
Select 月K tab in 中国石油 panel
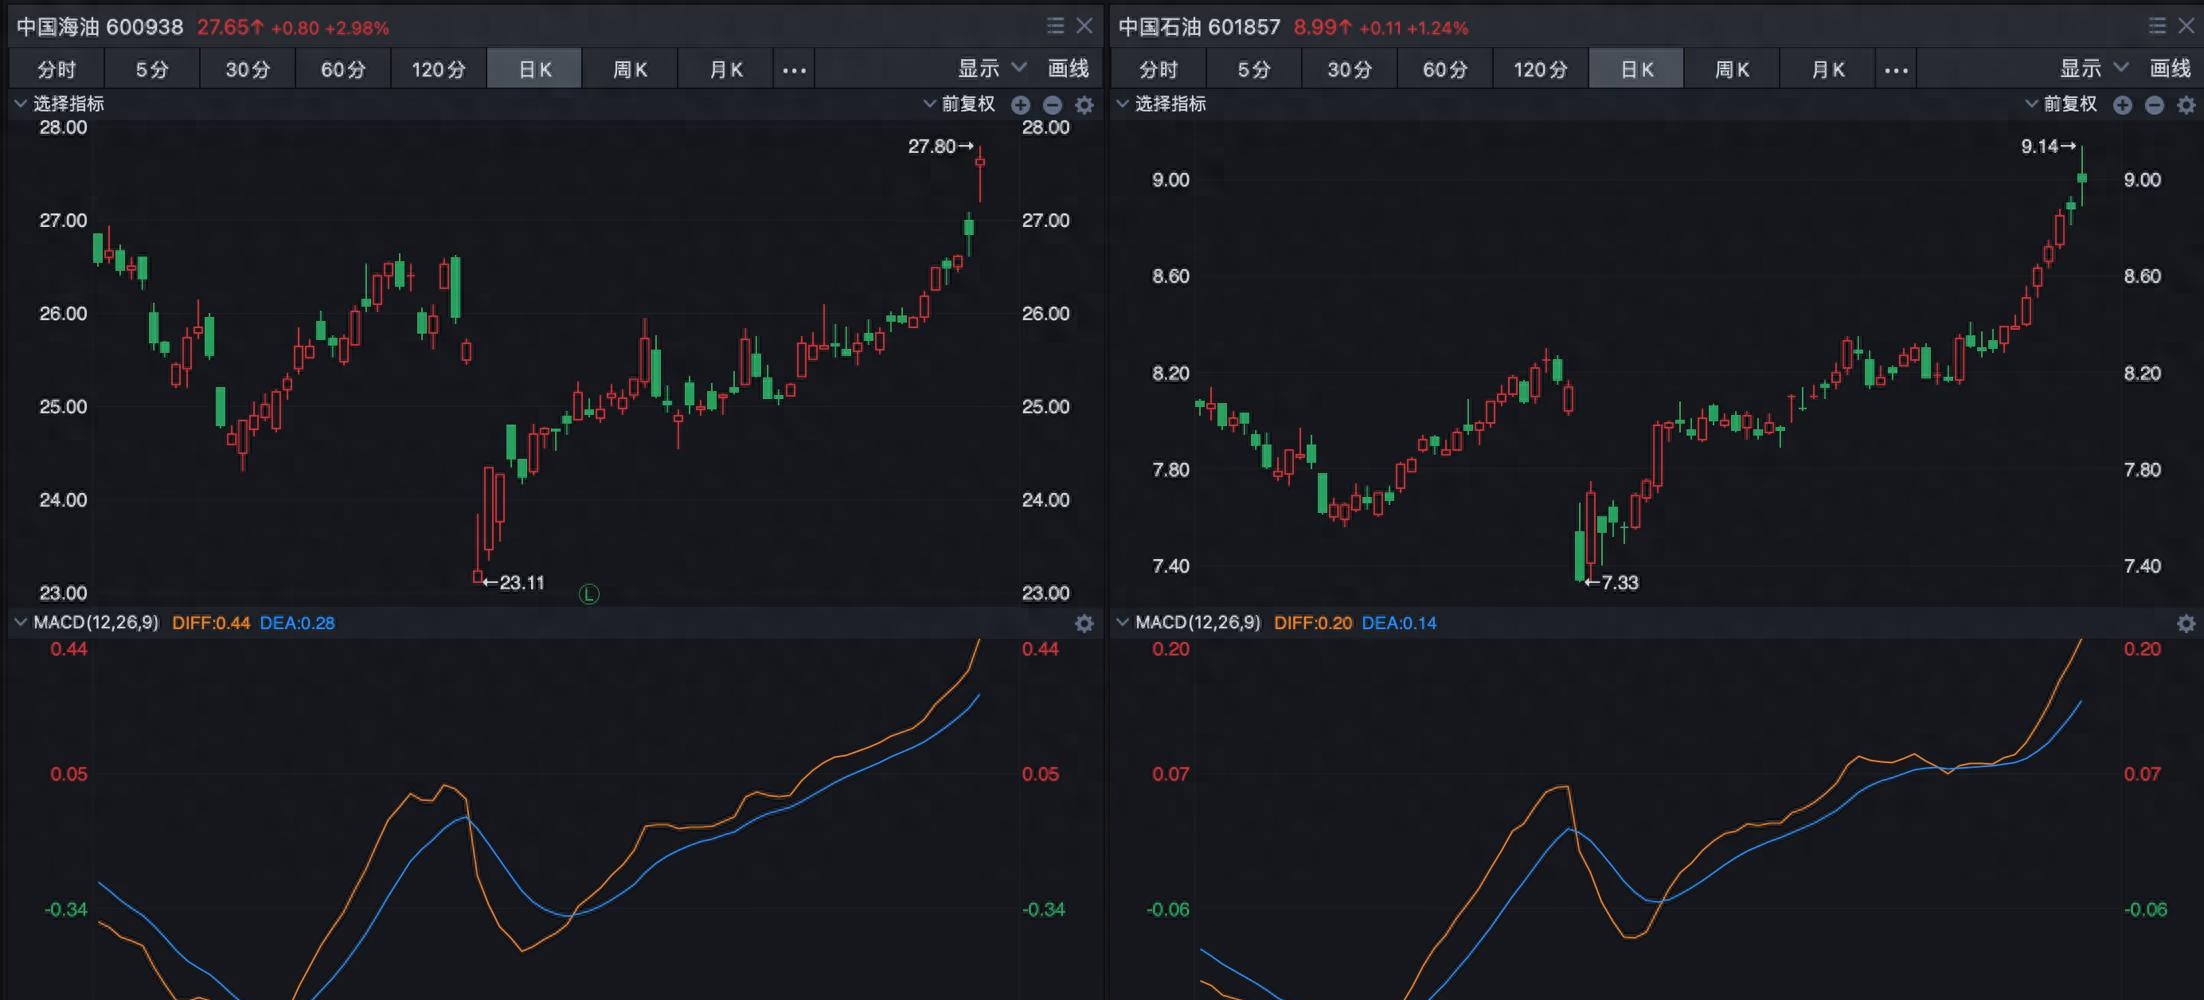tap(1828, 70)
